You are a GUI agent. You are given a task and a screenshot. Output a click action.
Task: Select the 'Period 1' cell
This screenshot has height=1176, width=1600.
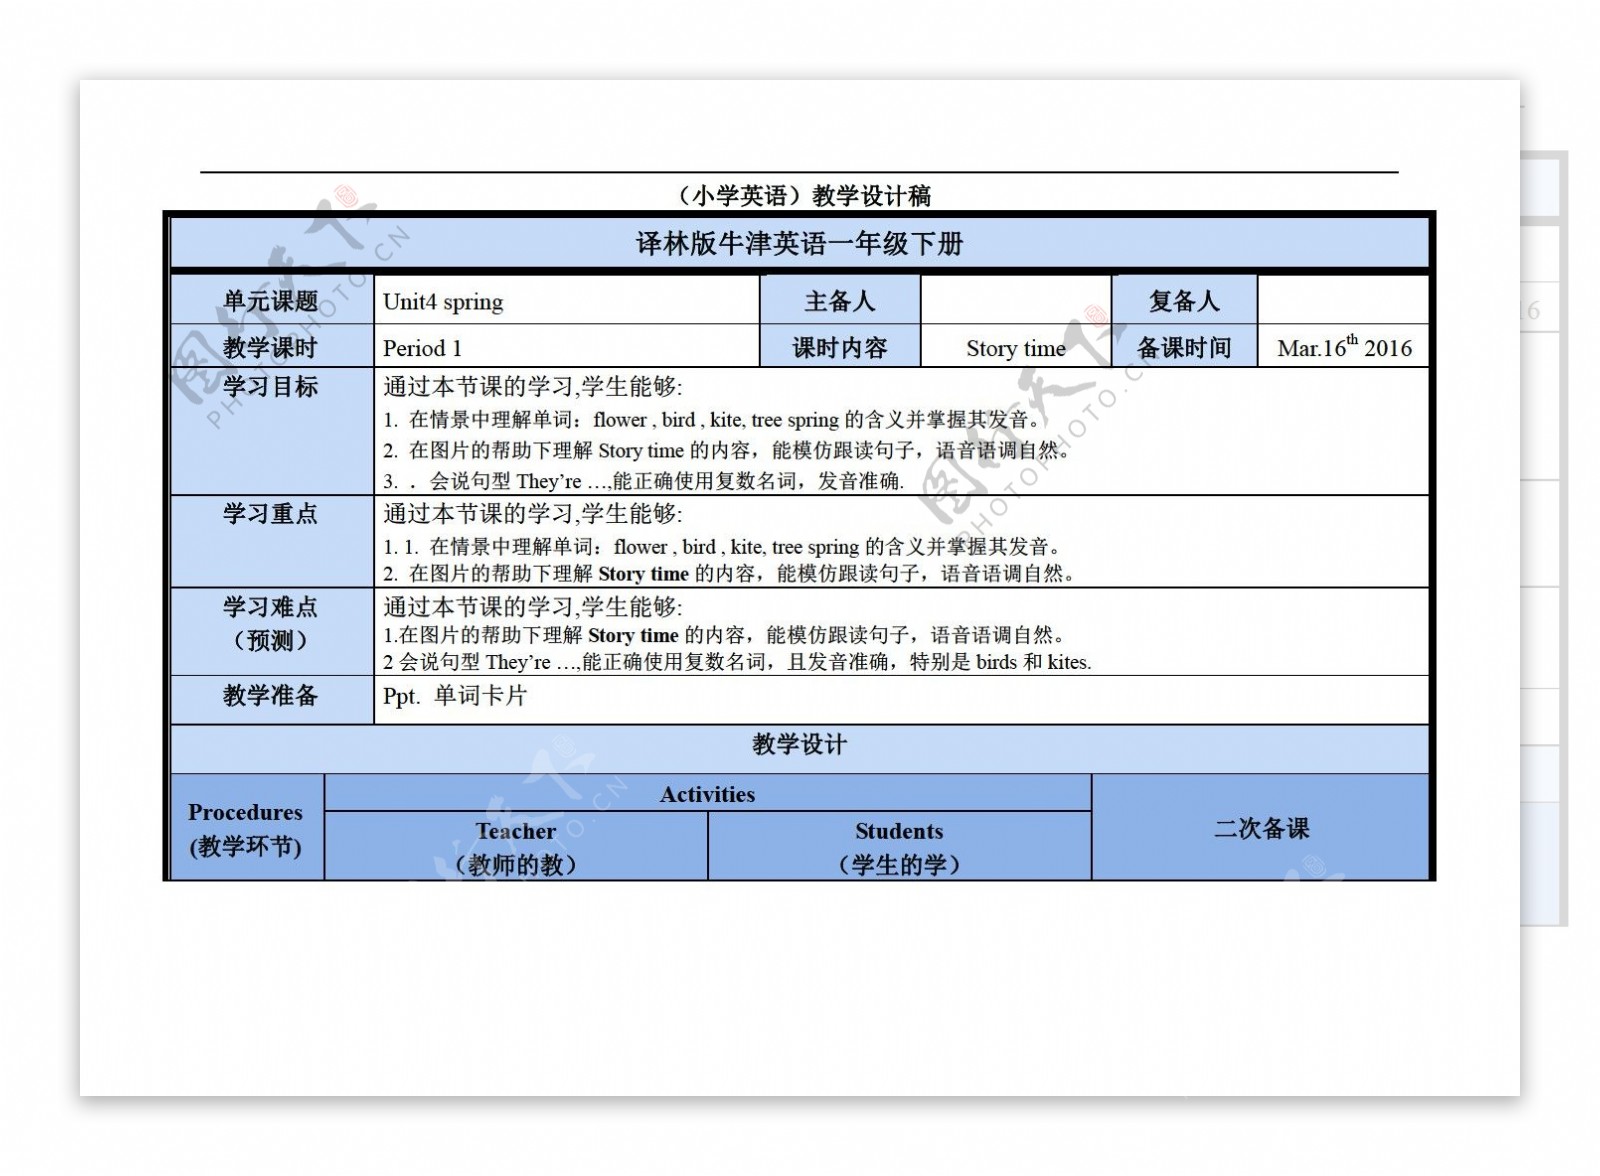coord(567,347)
